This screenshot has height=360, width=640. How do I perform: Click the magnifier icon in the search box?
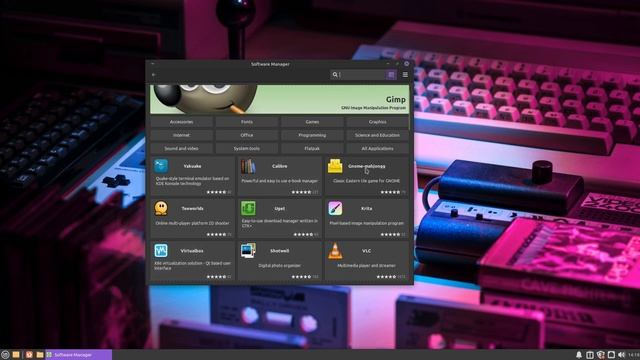coord(335,75)
